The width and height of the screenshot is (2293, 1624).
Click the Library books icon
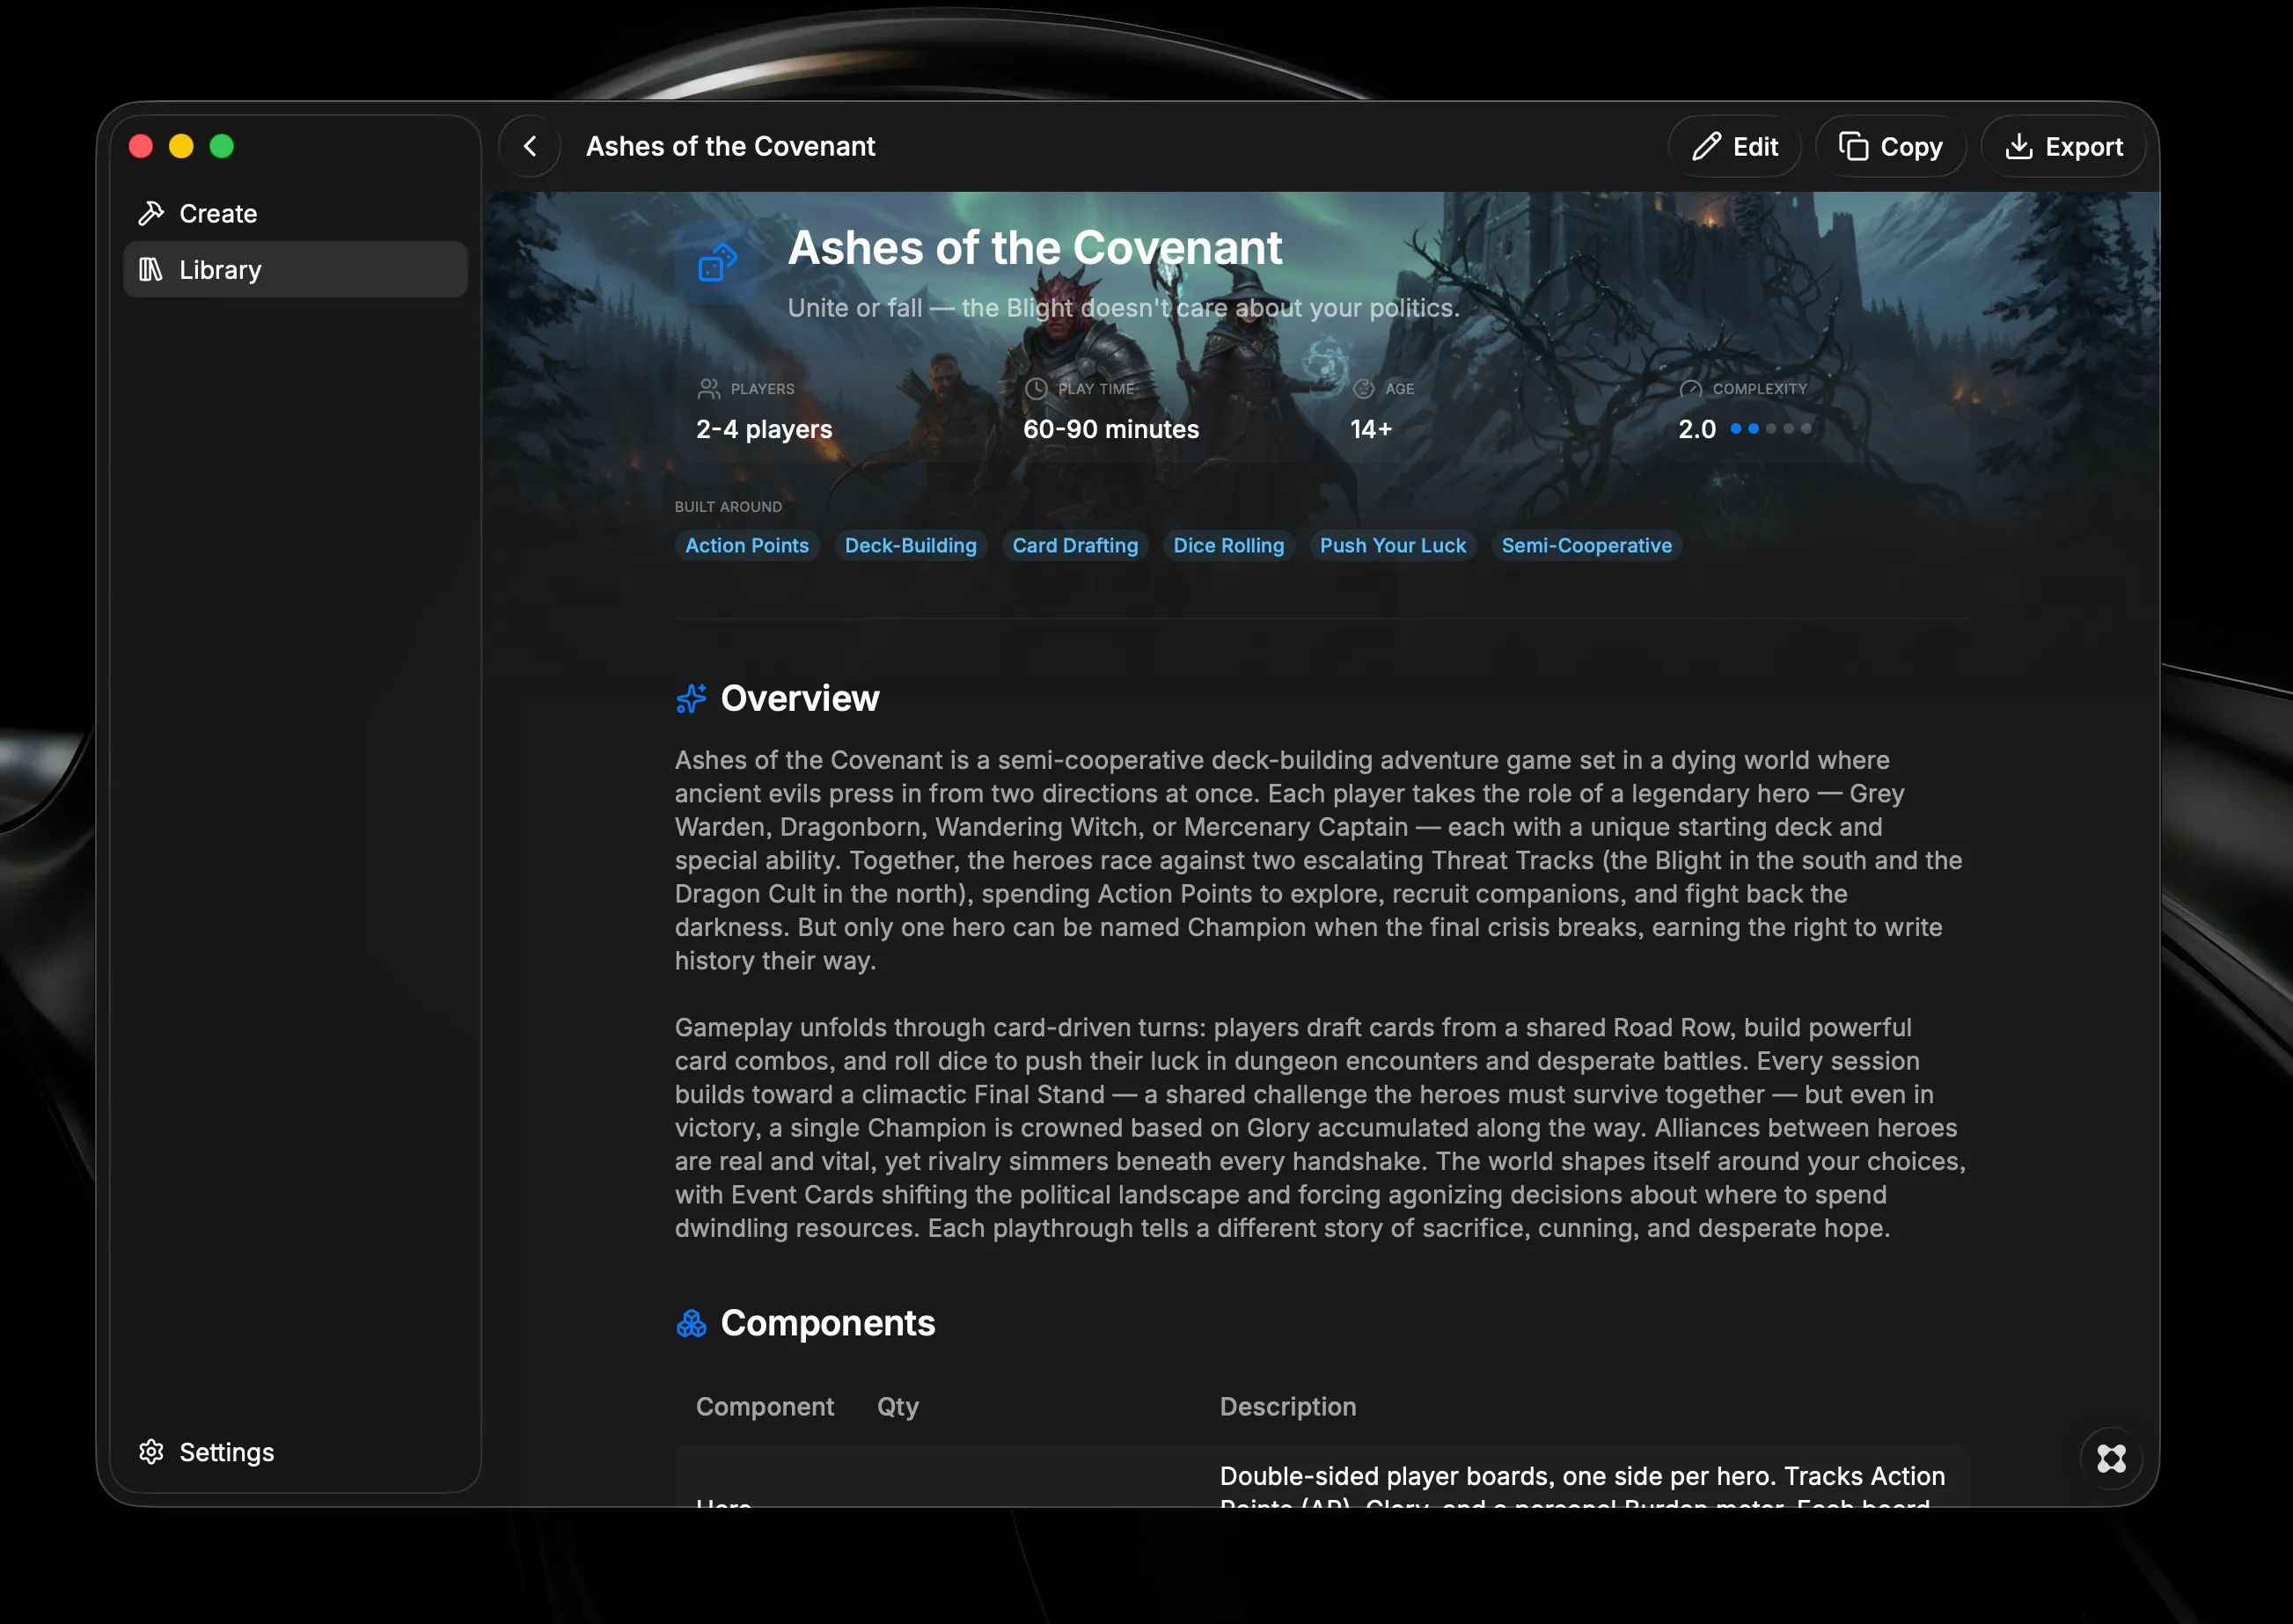(151, 270)
